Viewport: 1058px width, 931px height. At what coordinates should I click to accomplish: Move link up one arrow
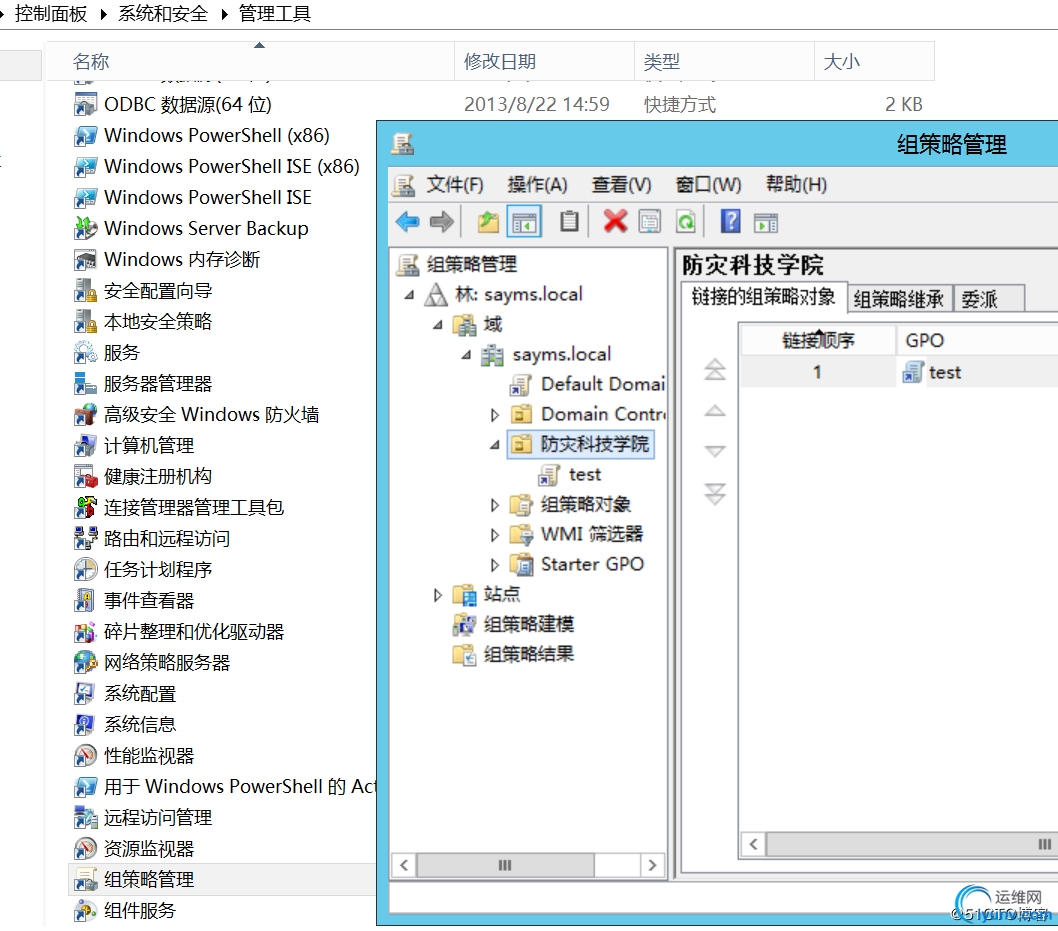click(x=715, y=410)
